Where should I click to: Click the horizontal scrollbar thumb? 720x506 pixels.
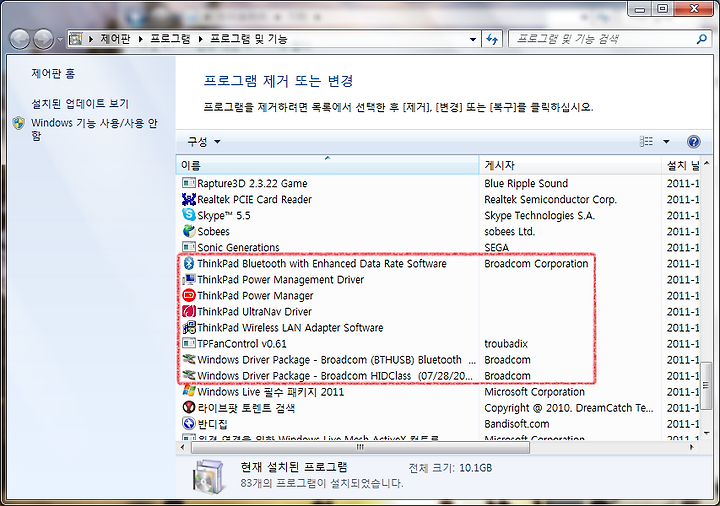tap(360, 447)
